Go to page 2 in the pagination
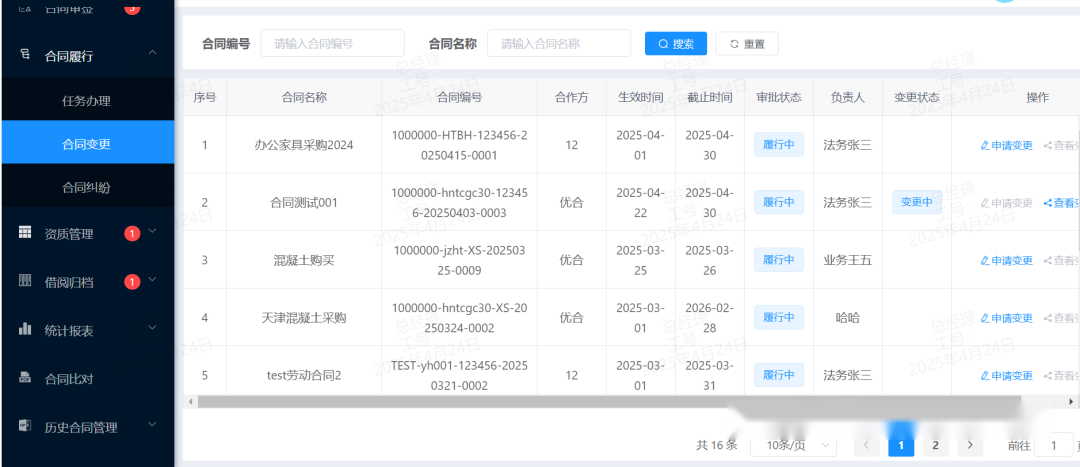This screenshot has width=1080, height=467. click(935, 445)
